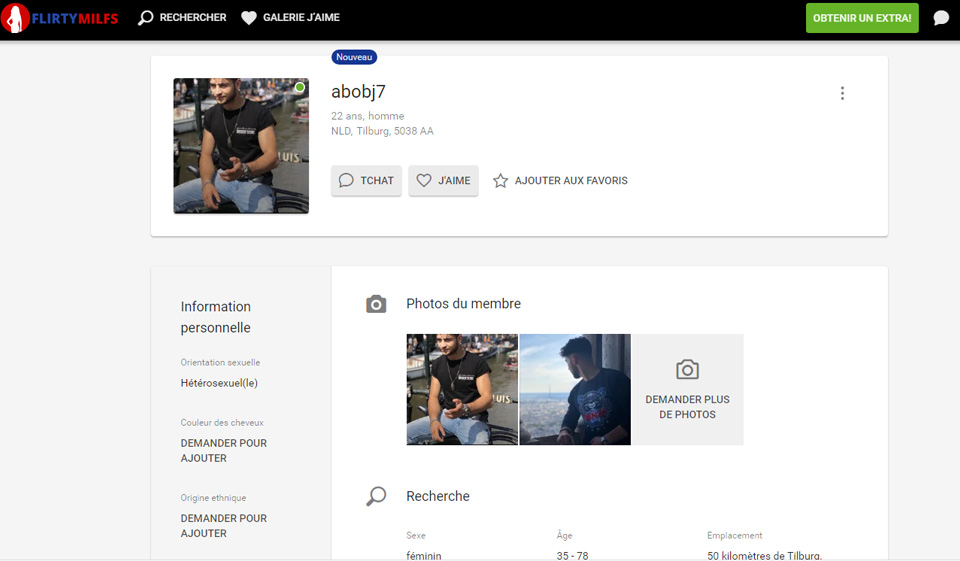
Task: Request hair color via Demander pour ajouter
Action: click(x=224, y=450)
